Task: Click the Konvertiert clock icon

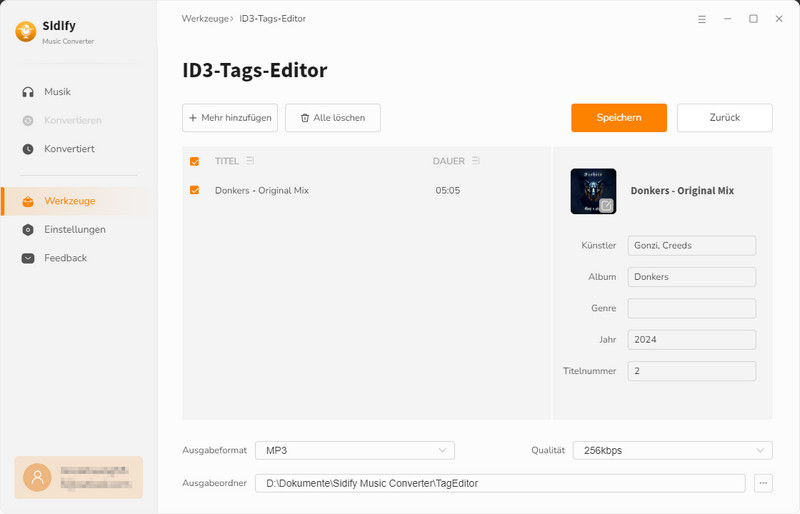Action: click(x=28, y=149)
